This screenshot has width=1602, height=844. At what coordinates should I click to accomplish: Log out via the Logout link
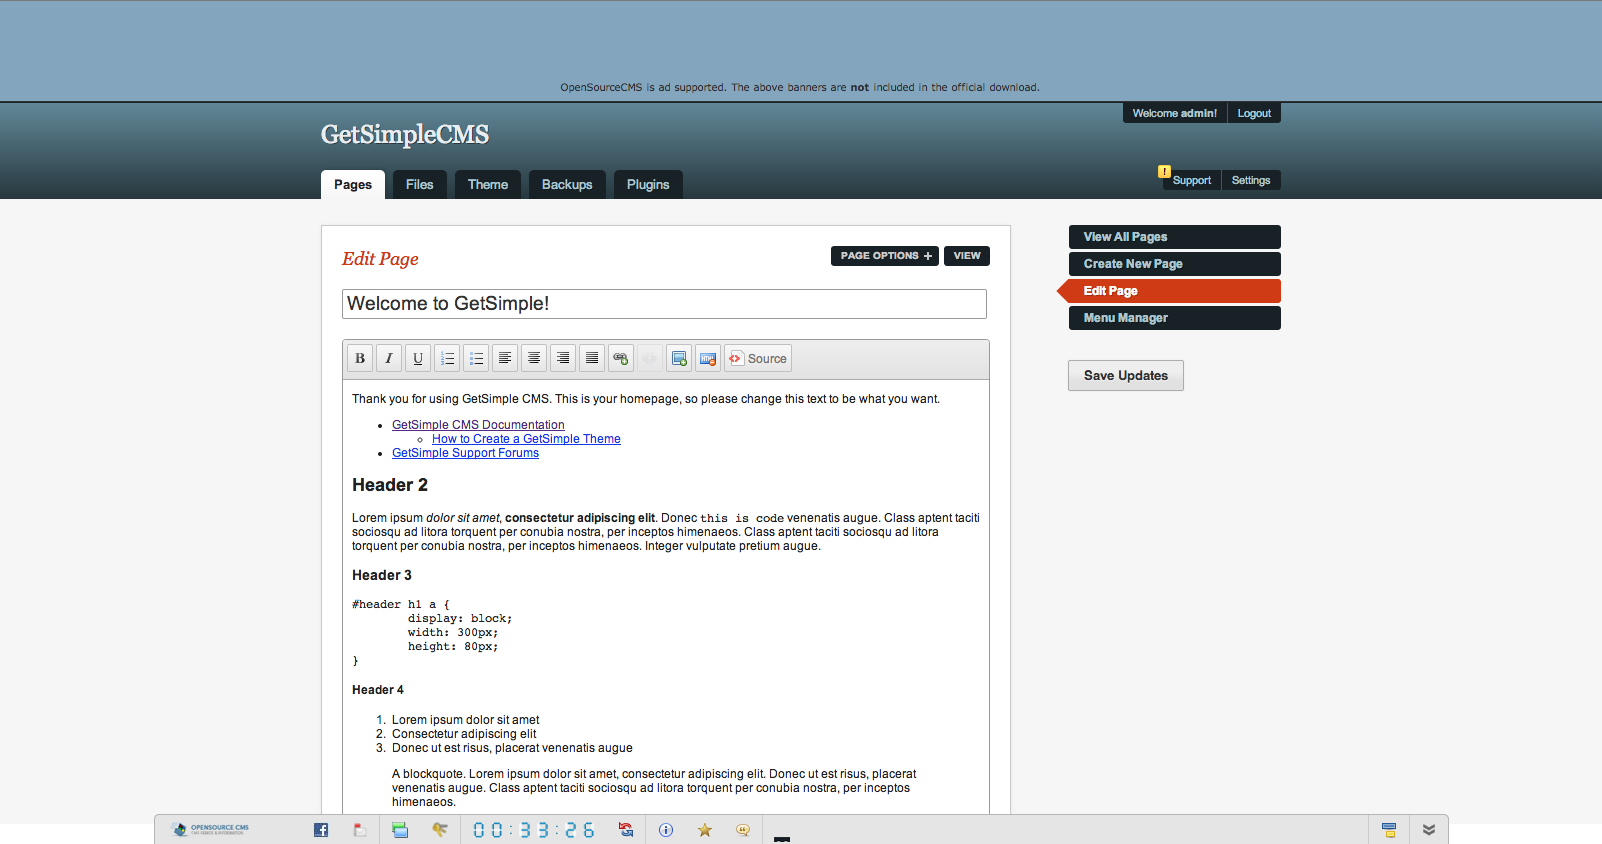[1254, 113]
